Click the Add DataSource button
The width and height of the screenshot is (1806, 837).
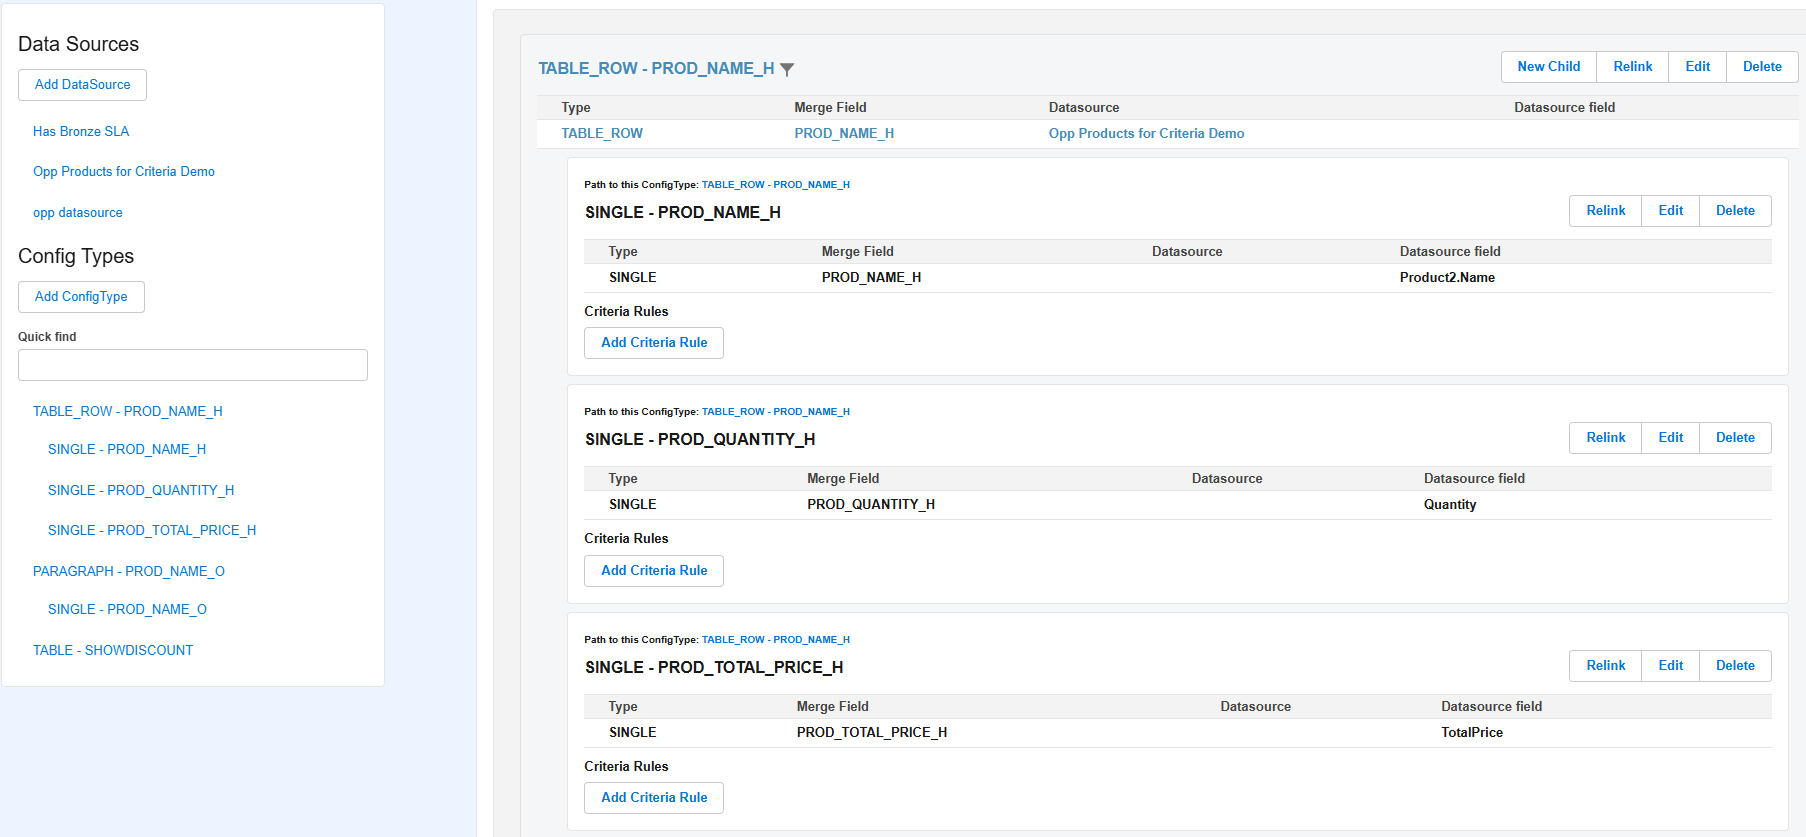(82, 85)
